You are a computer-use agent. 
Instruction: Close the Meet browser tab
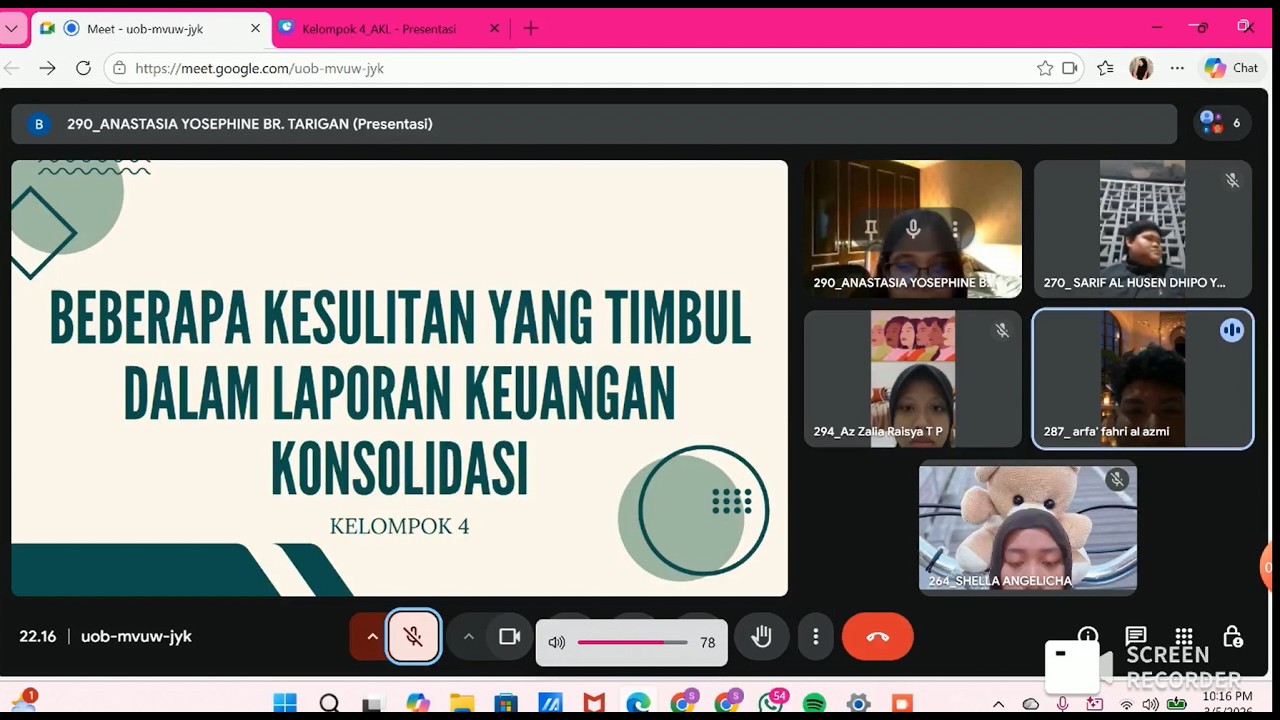pyautogui.click(x=255, y=28)
